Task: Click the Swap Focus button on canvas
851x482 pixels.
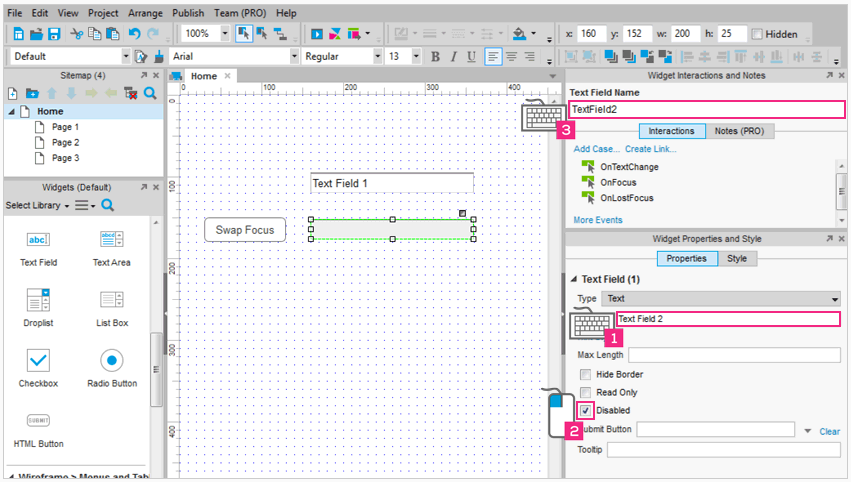Action: 245,230
